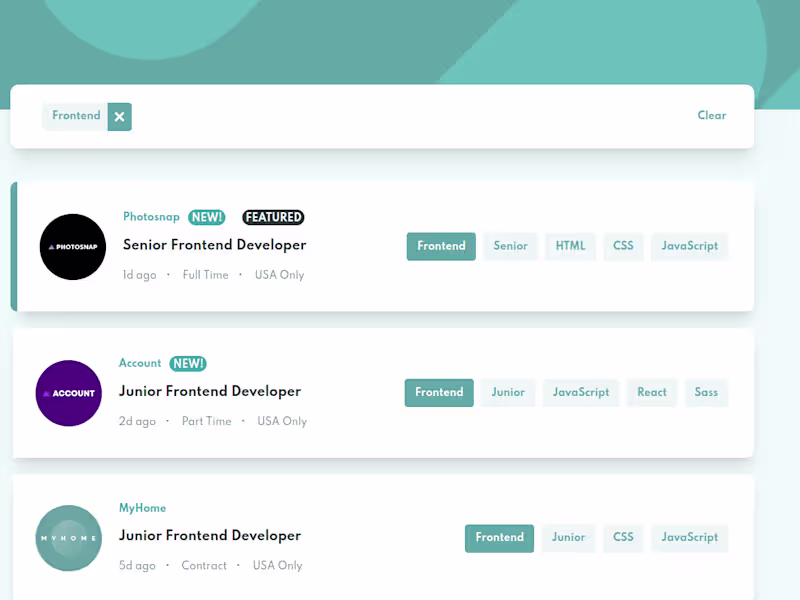Click the FEATURED badge on the Photosnap listing
The image size is (800, 600).
point(272,217)
